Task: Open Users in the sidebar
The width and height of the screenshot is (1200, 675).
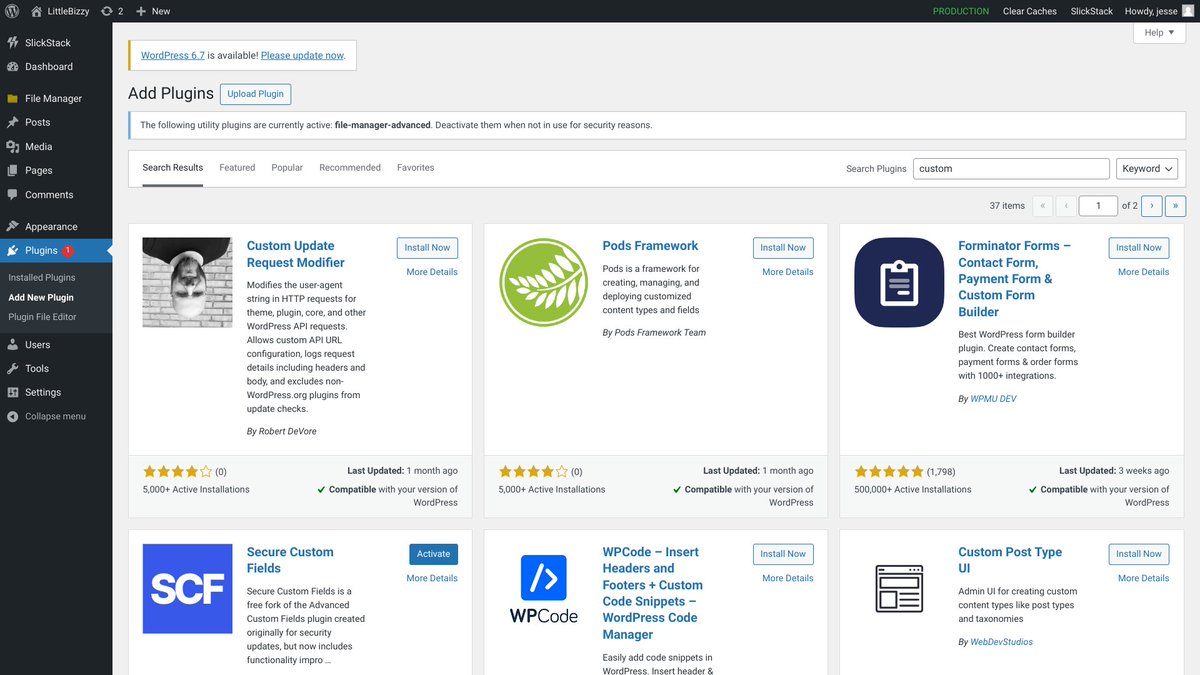Action: pos(56,344)
